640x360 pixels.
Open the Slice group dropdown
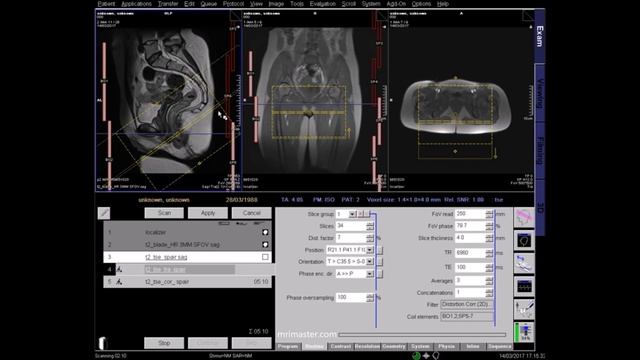(352, 214)
